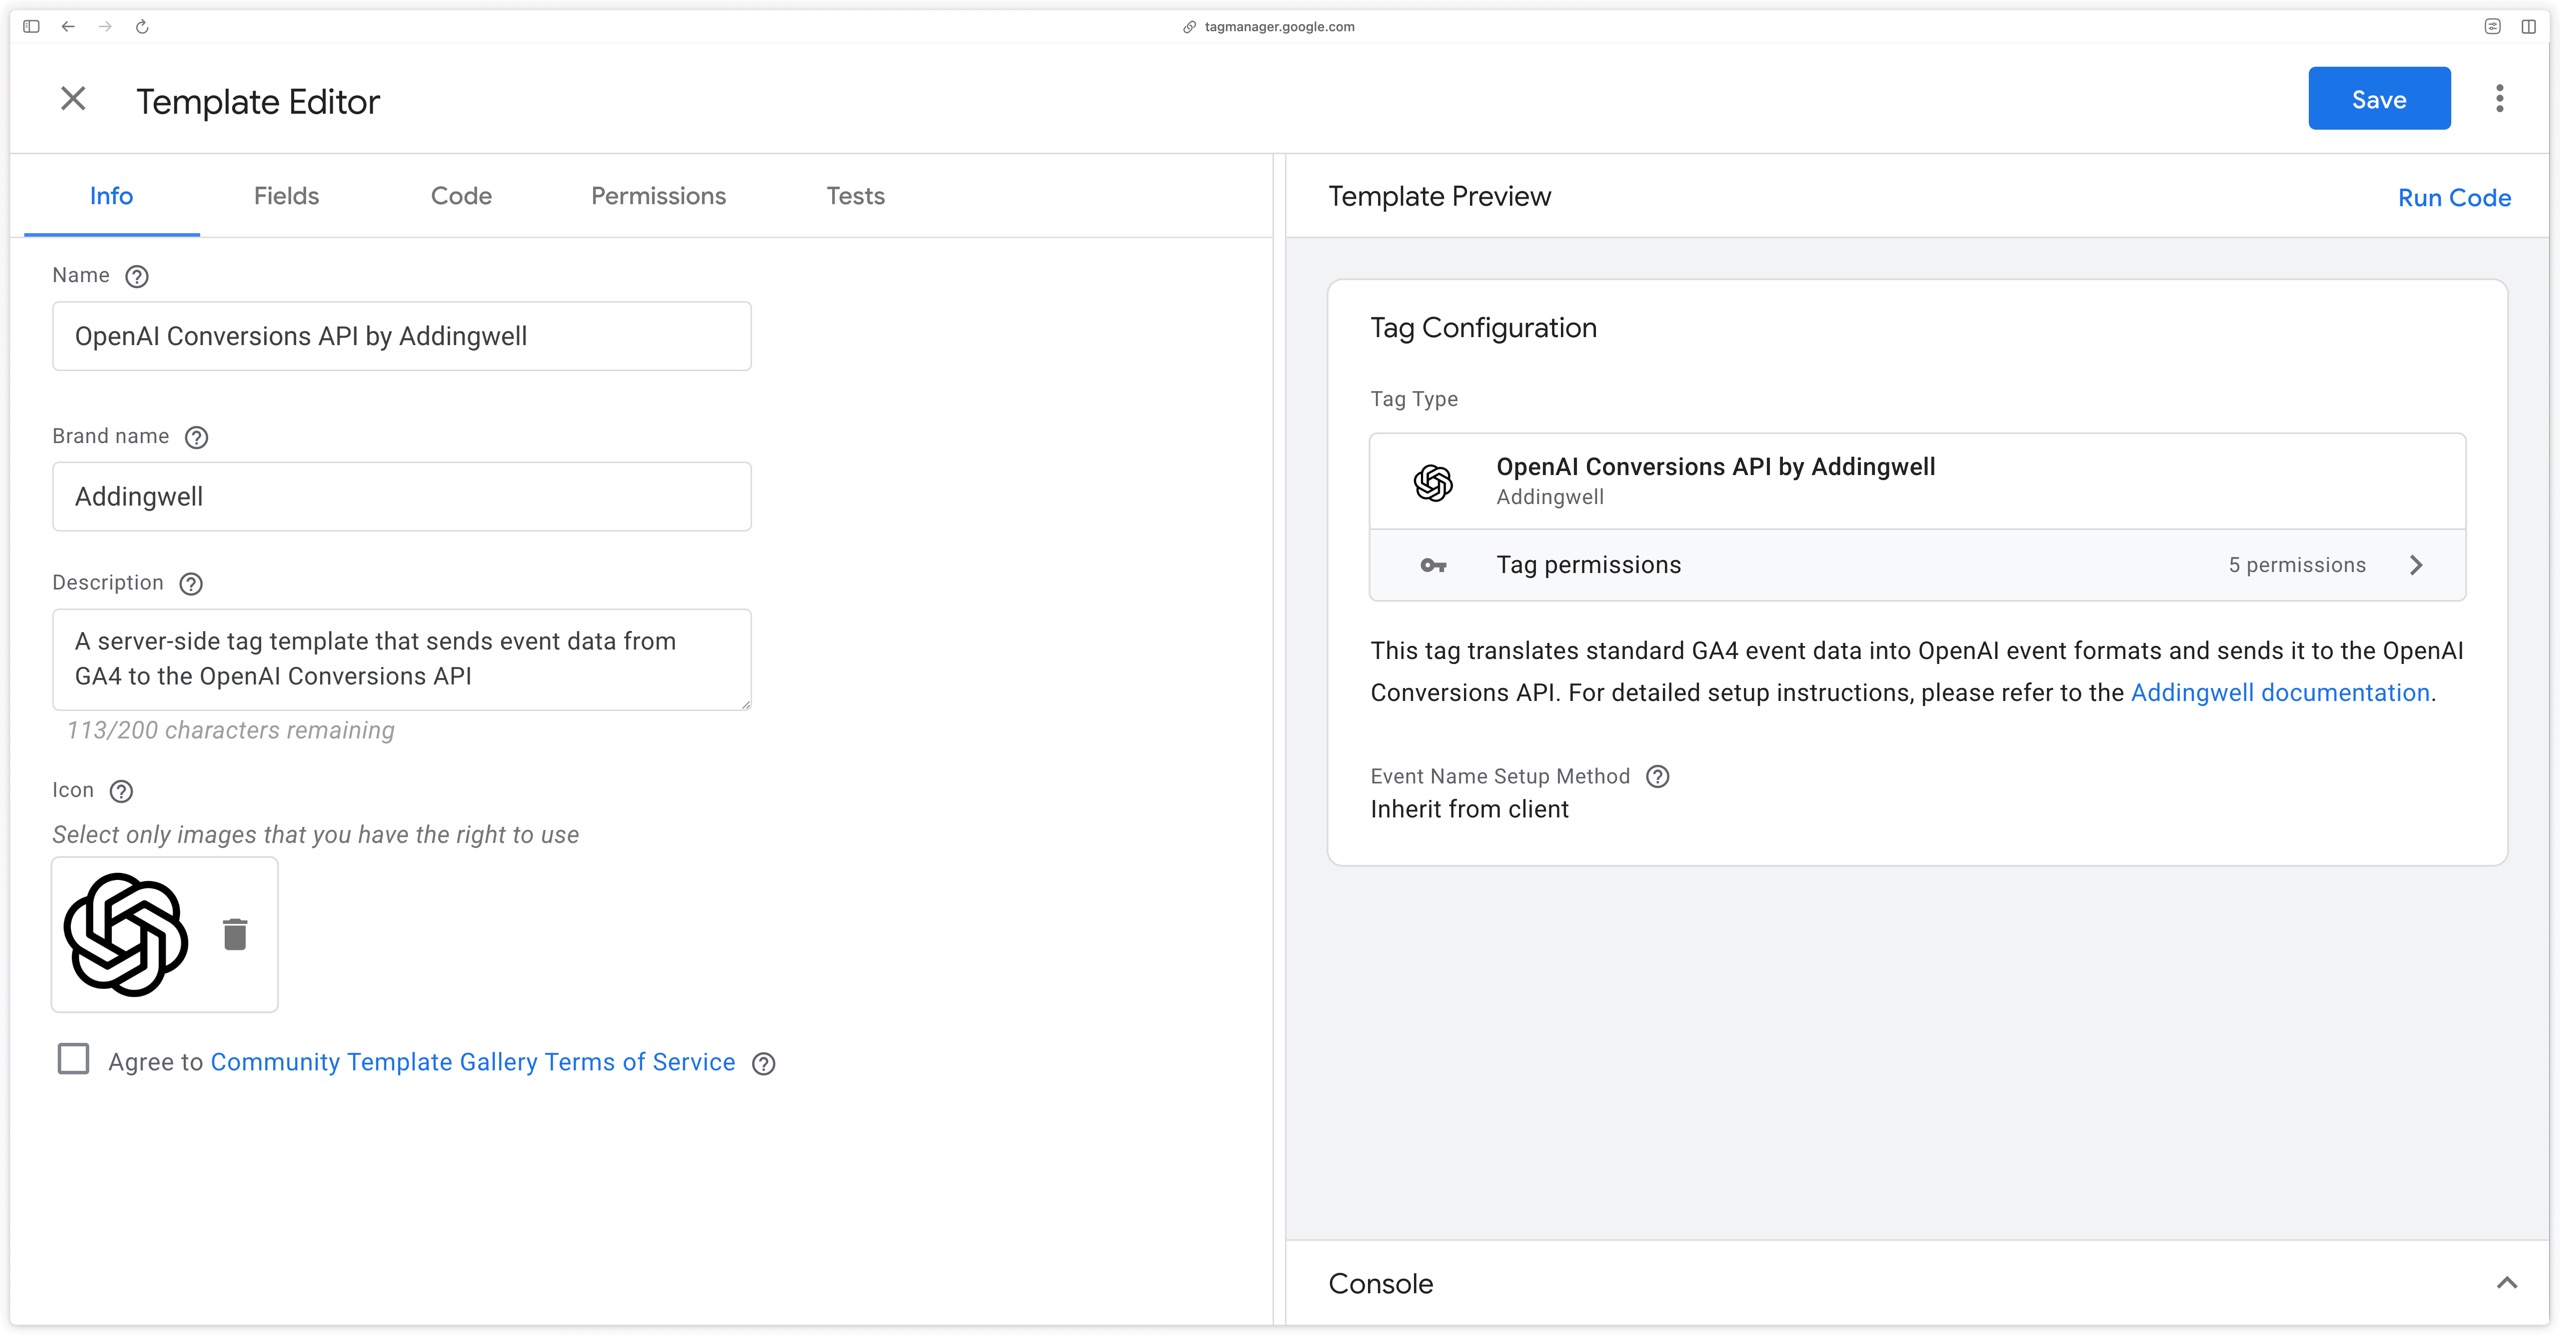This screenshot has height=1335, width=2560.
Task: Click the help icon next to Icon label
Action: [121, 792]
